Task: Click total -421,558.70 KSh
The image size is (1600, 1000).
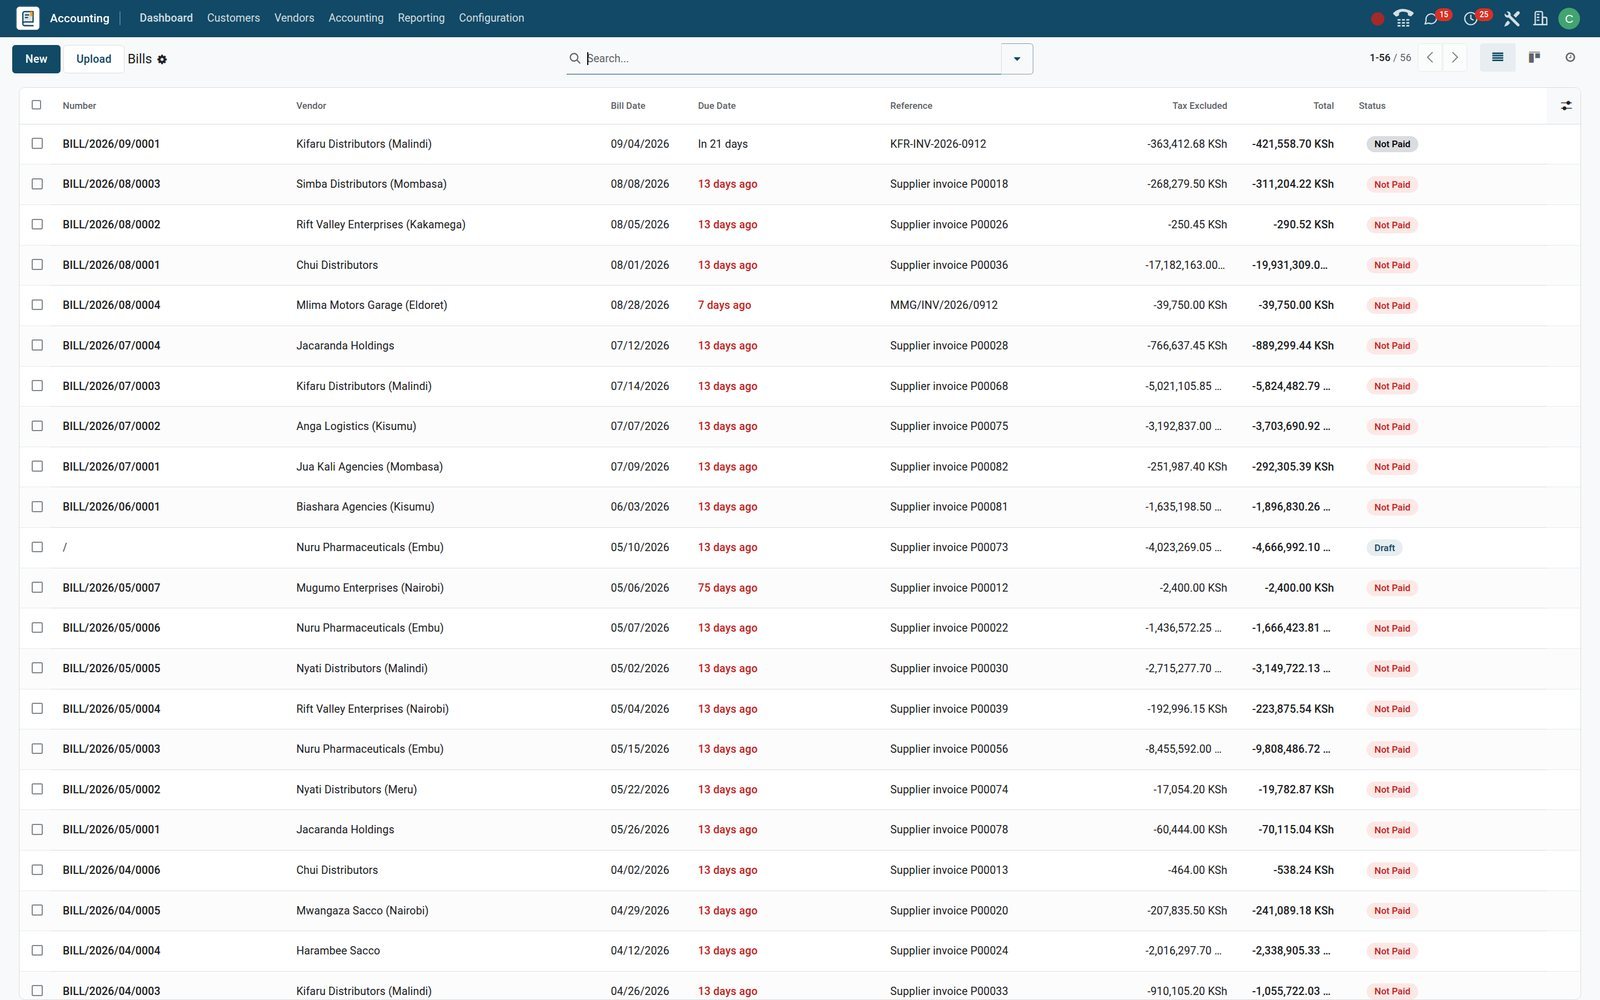Action: click(x=1293, y=144)
